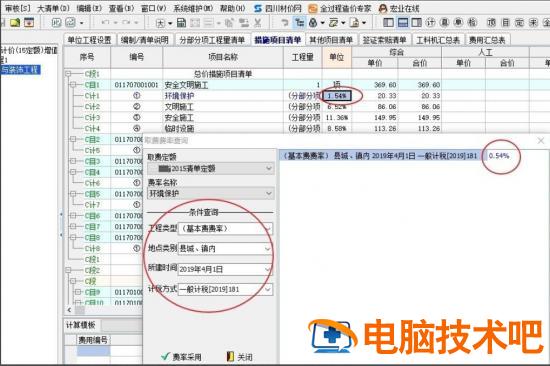Image resolution: width=550 pixels, height=366 pixels.
Task: Click the yellow folder open icon
Action: [x=15, y=23]
